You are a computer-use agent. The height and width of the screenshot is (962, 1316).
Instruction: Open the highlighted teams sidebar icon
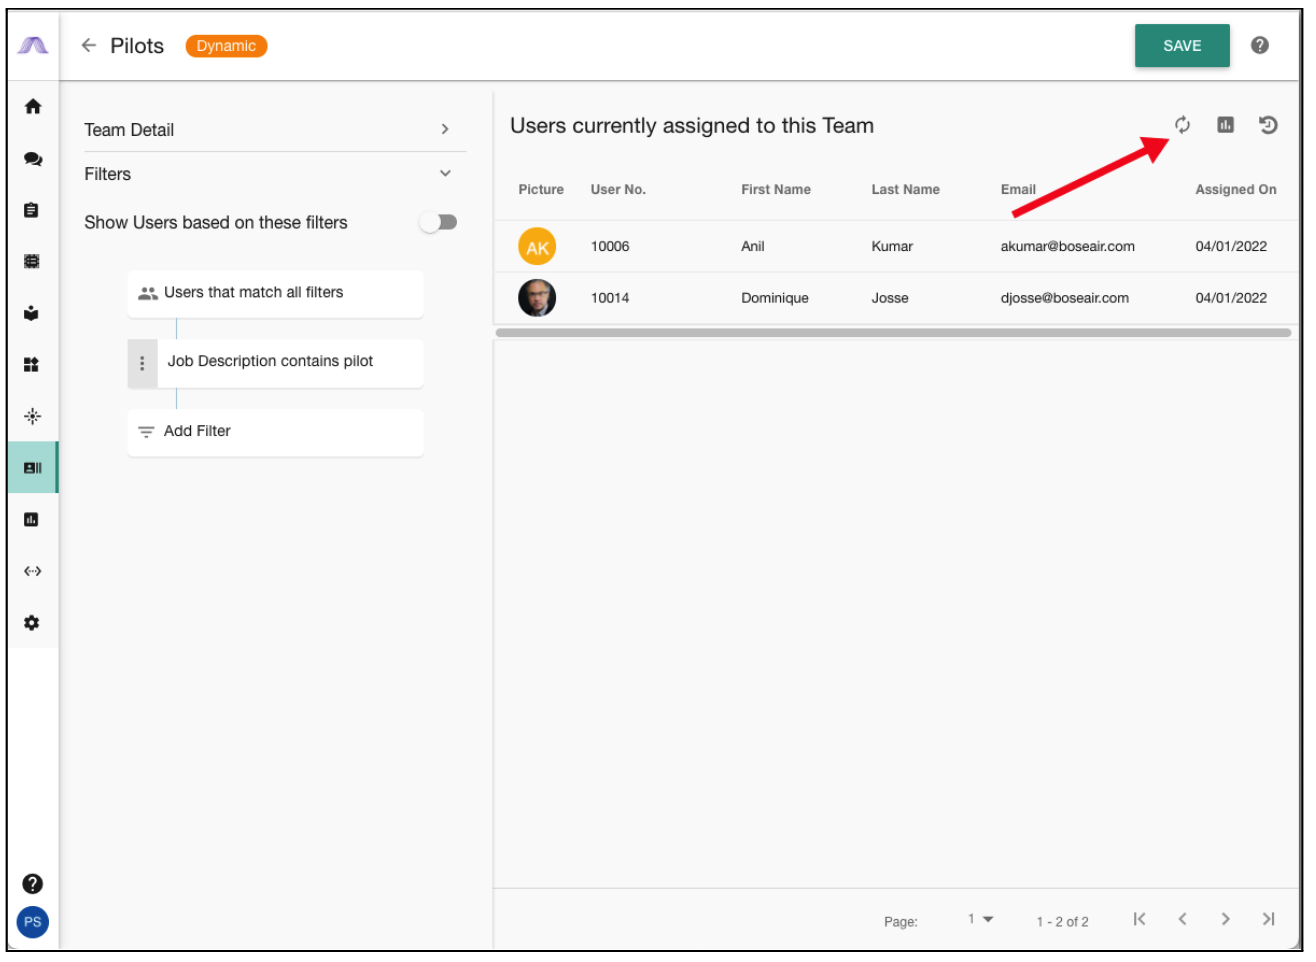click(x=33, y=467)
